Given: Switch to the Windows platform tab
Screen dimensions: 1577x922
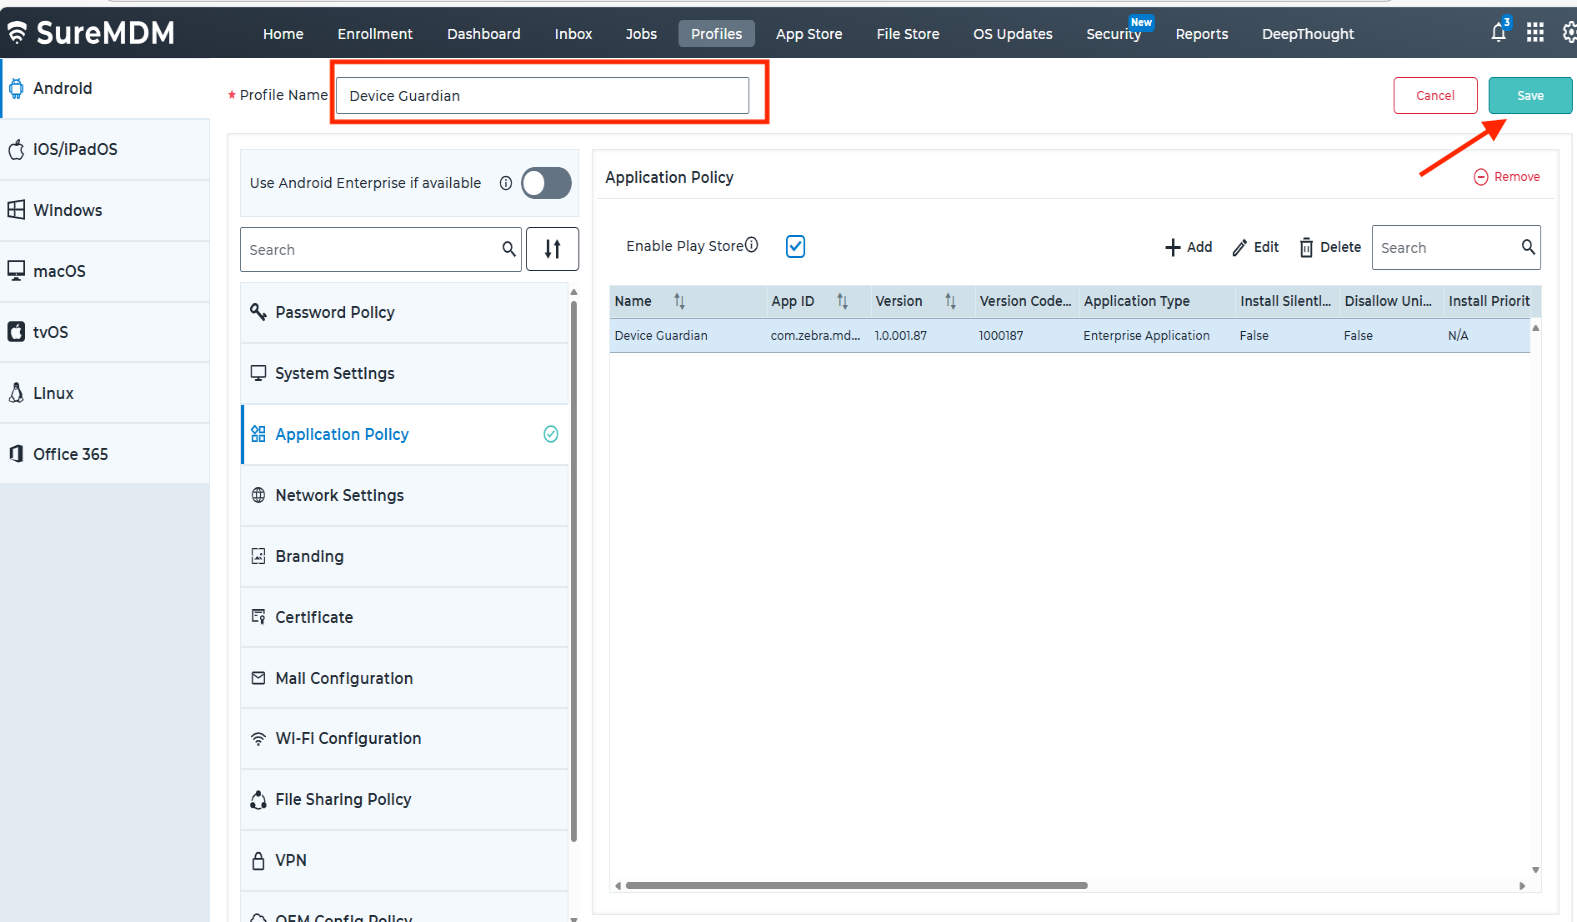Looking at the screenshot, I should pos(67,210).
